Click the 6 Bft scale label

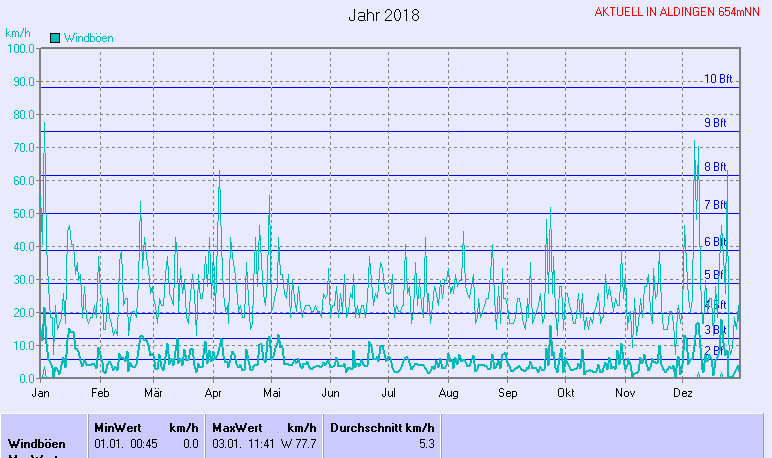715,242
